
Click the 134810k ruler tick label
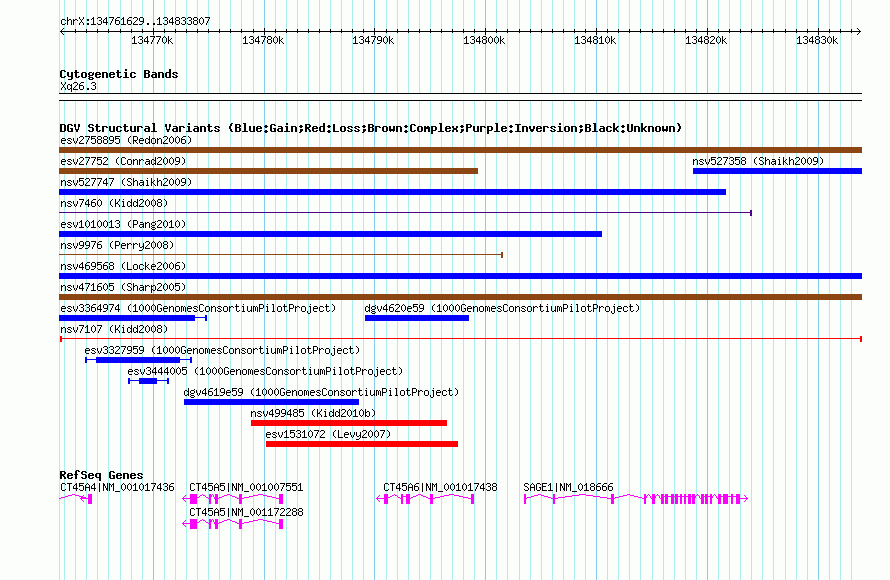coord(595,40)
